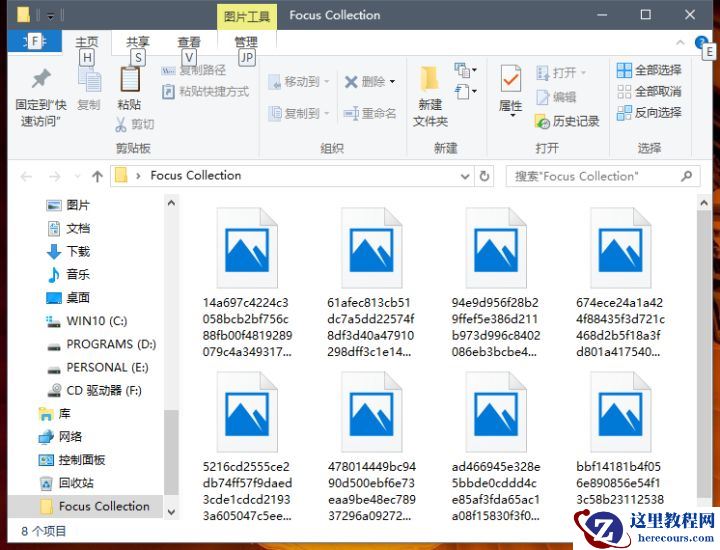Viewport: 720px width, 550px height.
Task: Click the navigation pane scroll down arrow
Action: (171, 511)
